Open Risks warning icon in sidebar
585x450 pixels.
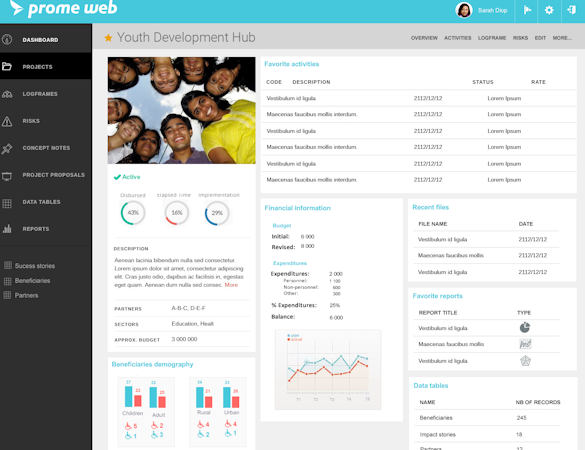(7, 121)
